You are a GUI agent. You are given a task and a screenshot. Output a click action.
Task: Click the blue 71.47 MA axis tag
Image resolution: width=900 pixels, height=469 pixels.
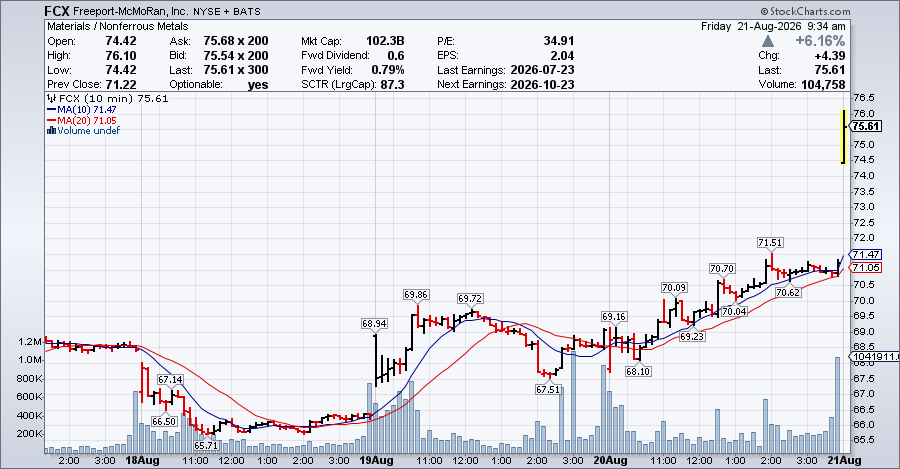[x=865, y=254]
